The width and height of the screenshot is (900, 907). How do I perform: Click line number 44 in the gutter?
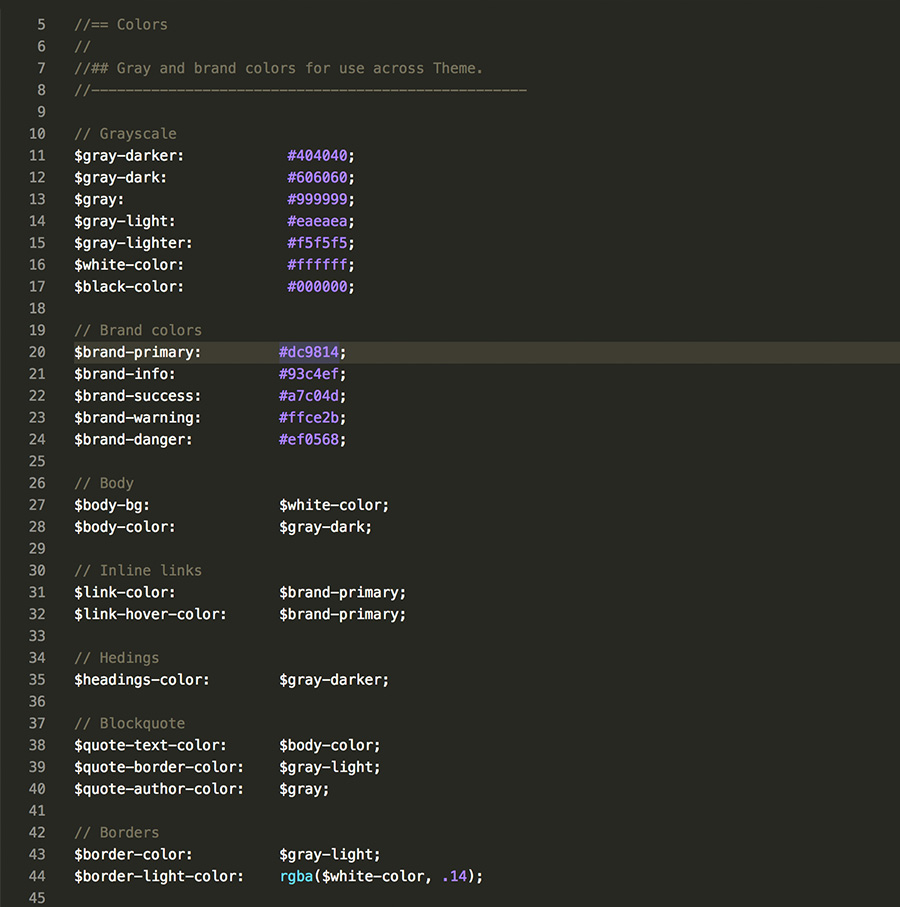point(37,876)
